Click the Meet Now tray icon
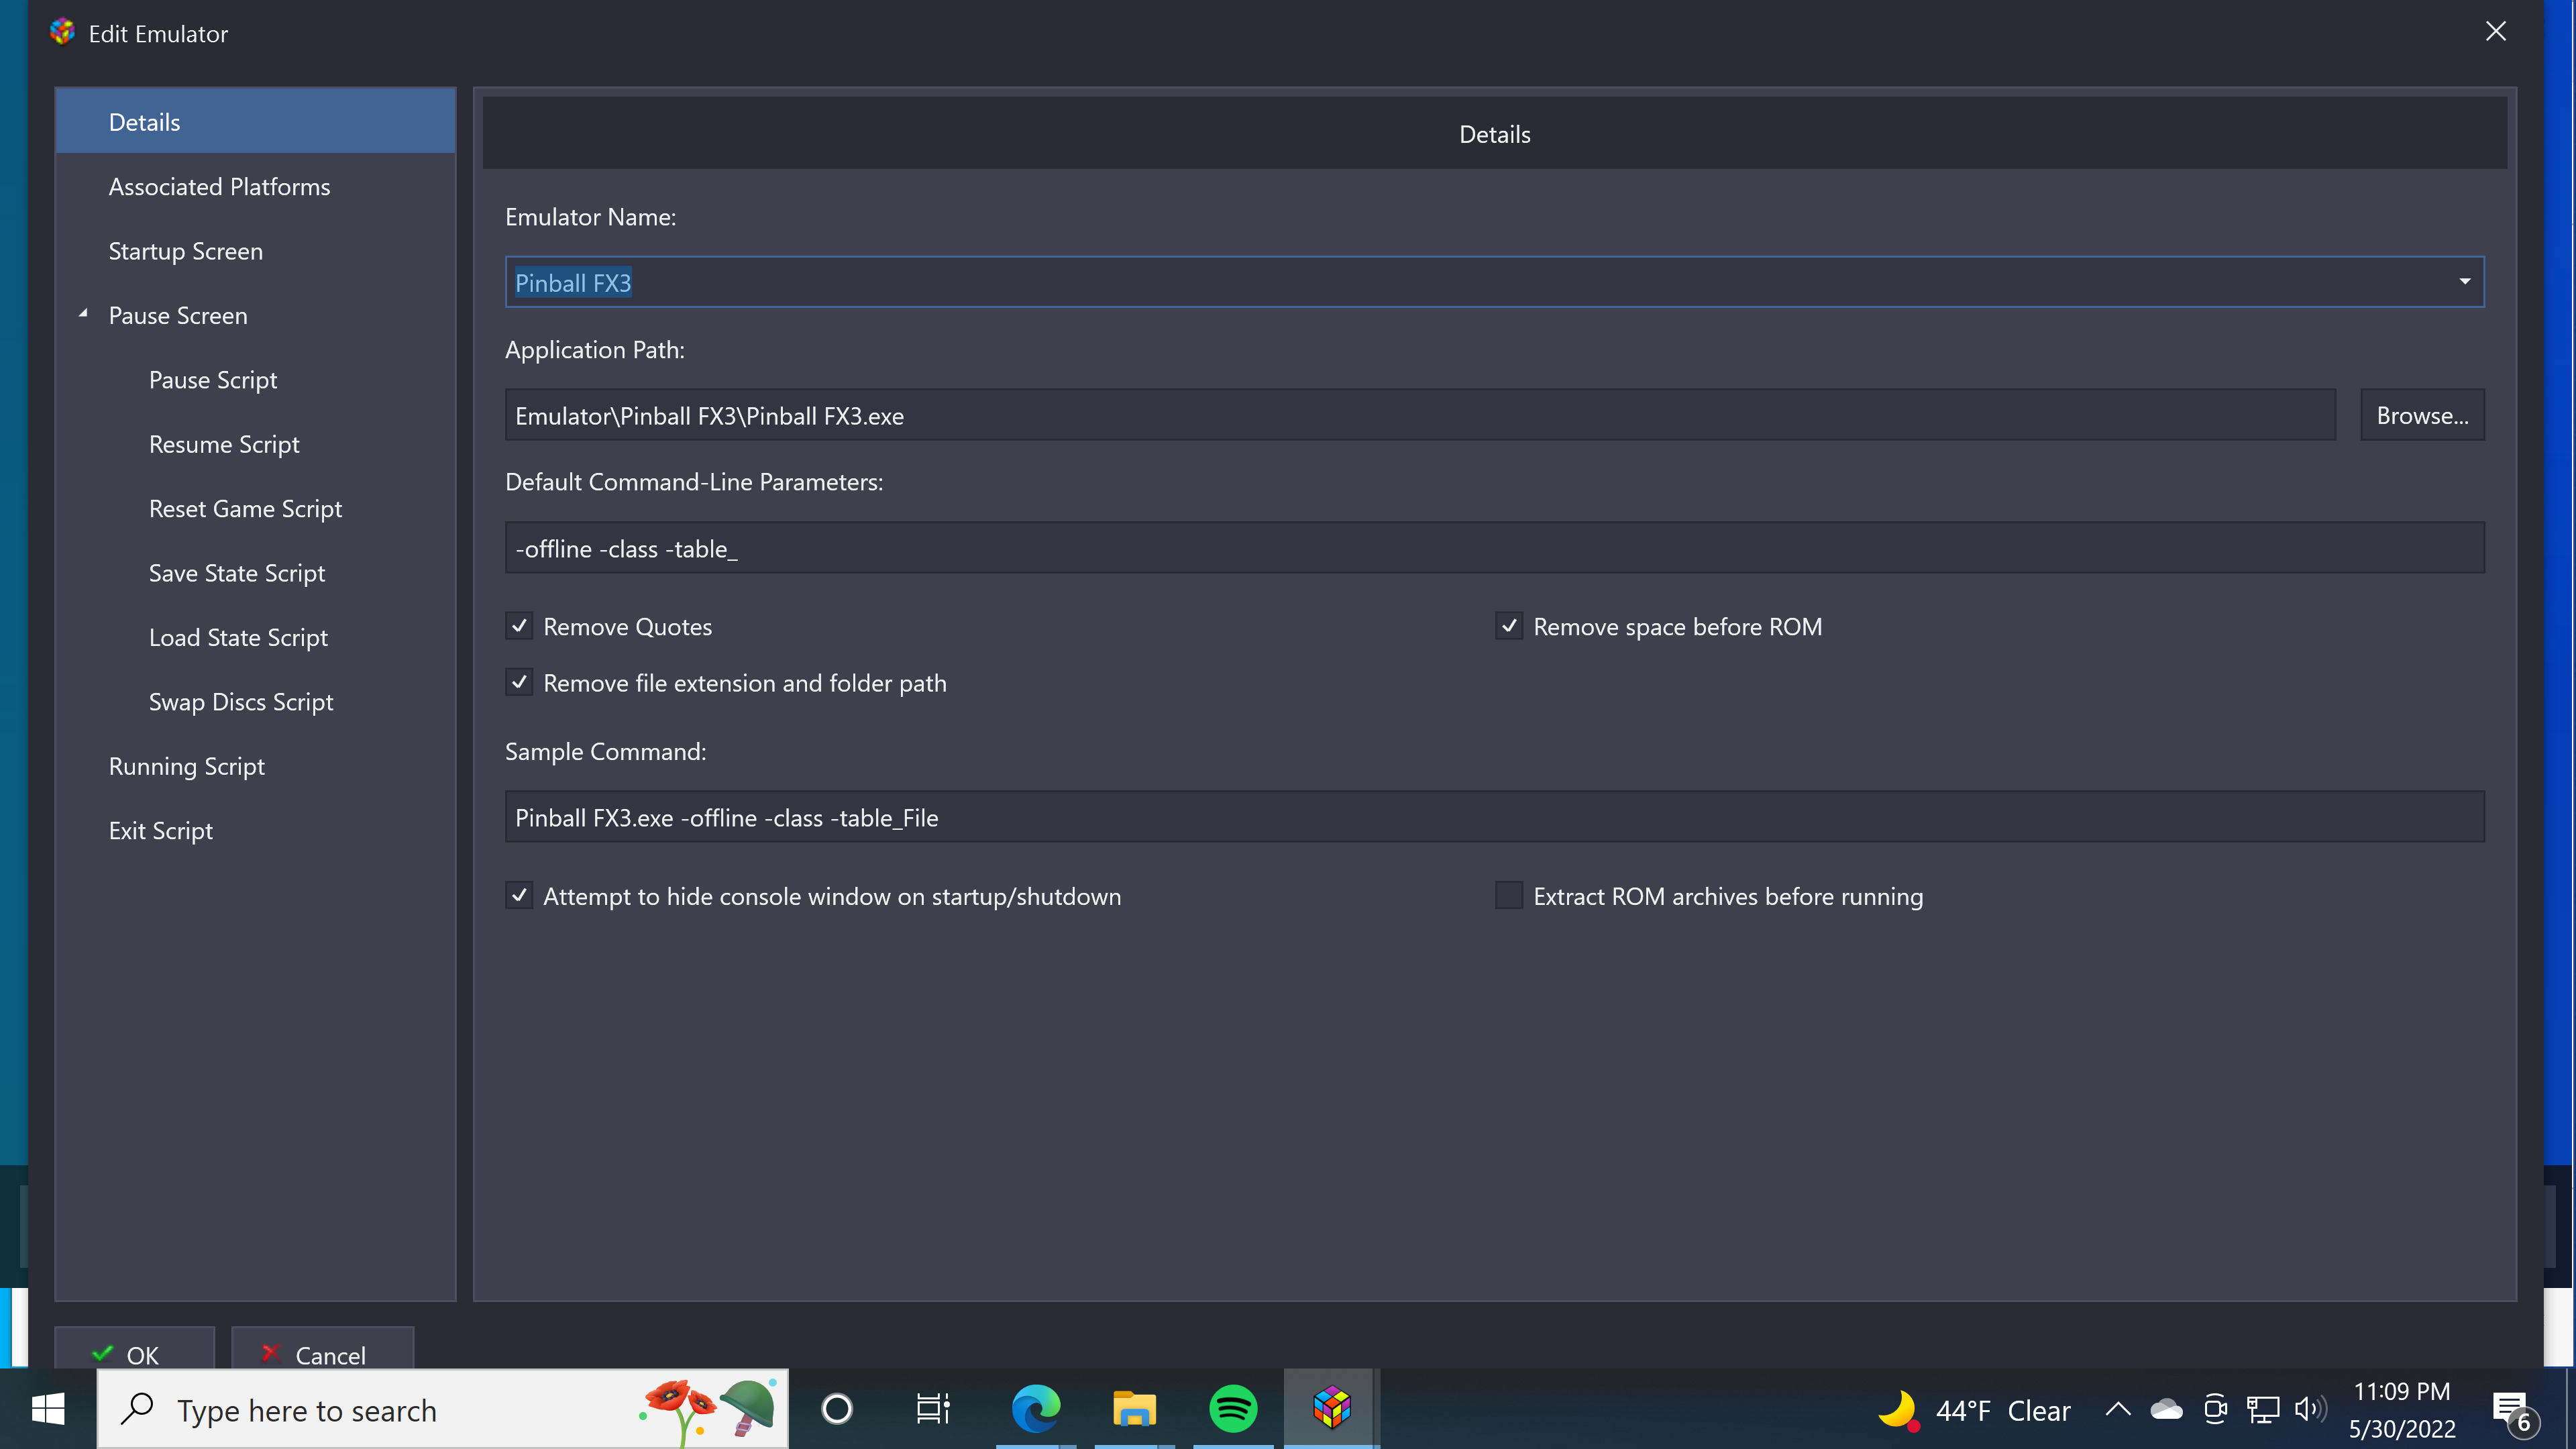The image size is (2576, 1449). [x=2215, y=1409]
